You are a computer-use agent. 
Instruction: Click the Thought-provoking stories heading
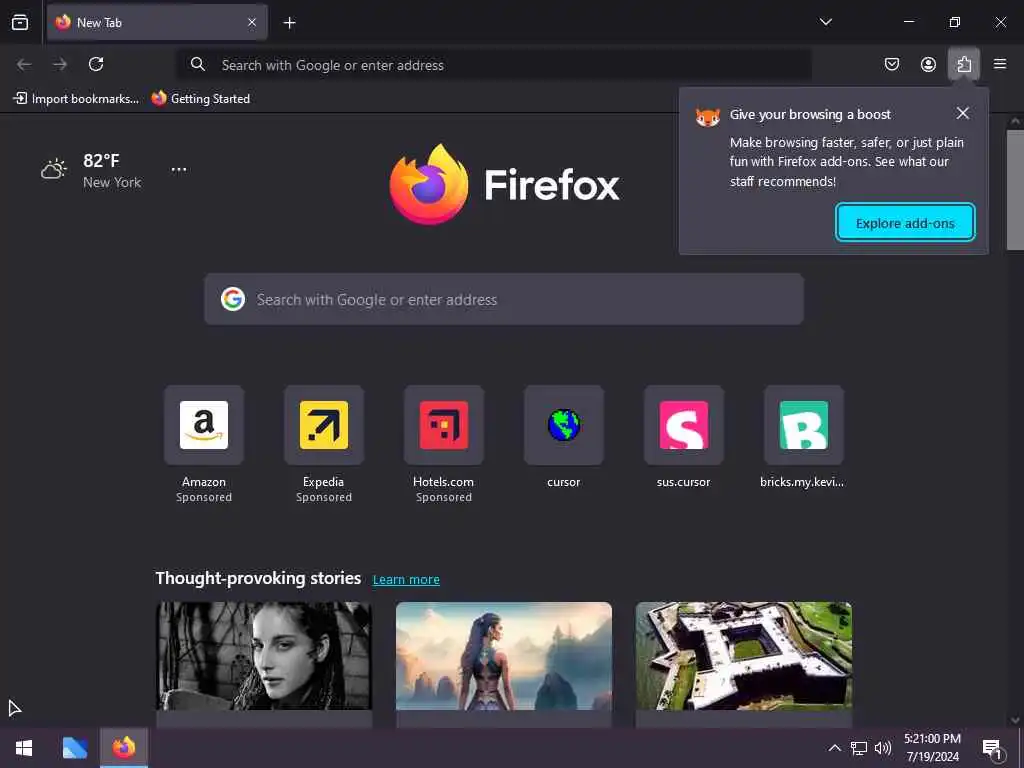point(258,578)
